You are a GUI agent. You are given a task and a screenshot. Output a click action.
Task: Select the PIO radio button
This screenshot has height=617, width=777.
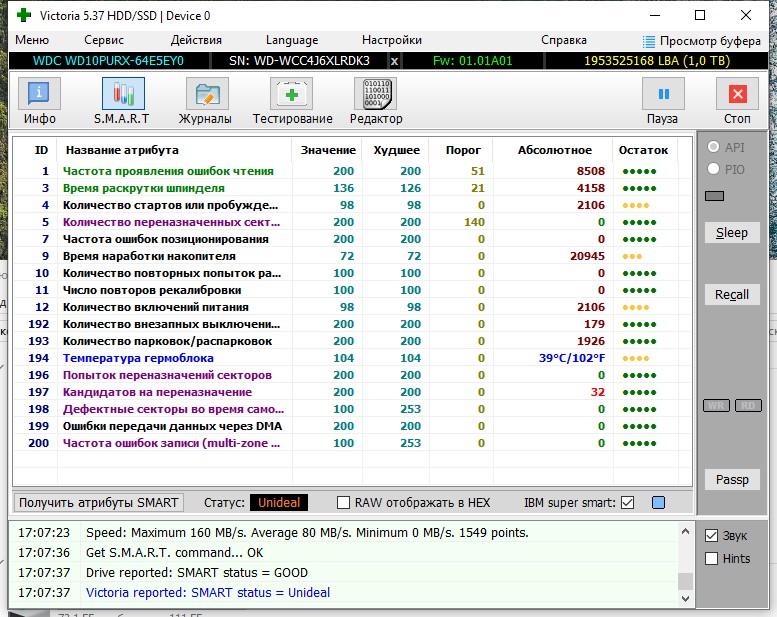point(713,169)
